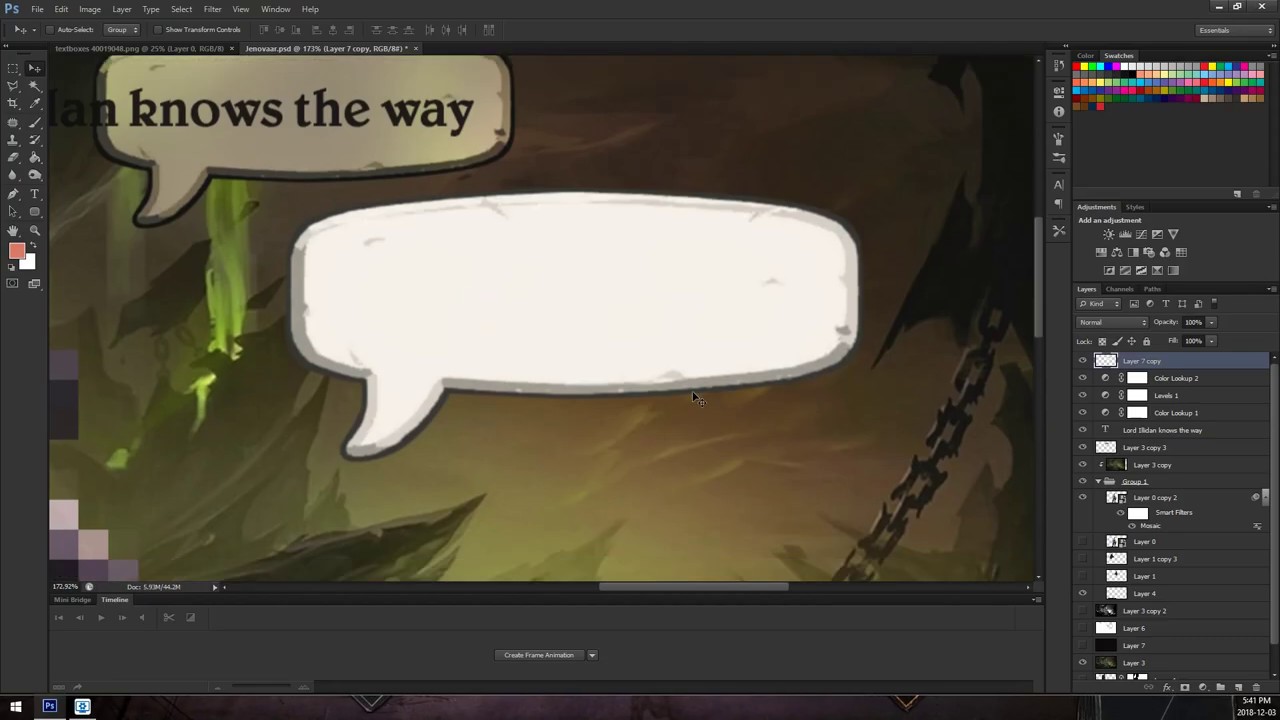1280x720 pixels.
Task: Select the Crop tool
Action: coord(13,103)
